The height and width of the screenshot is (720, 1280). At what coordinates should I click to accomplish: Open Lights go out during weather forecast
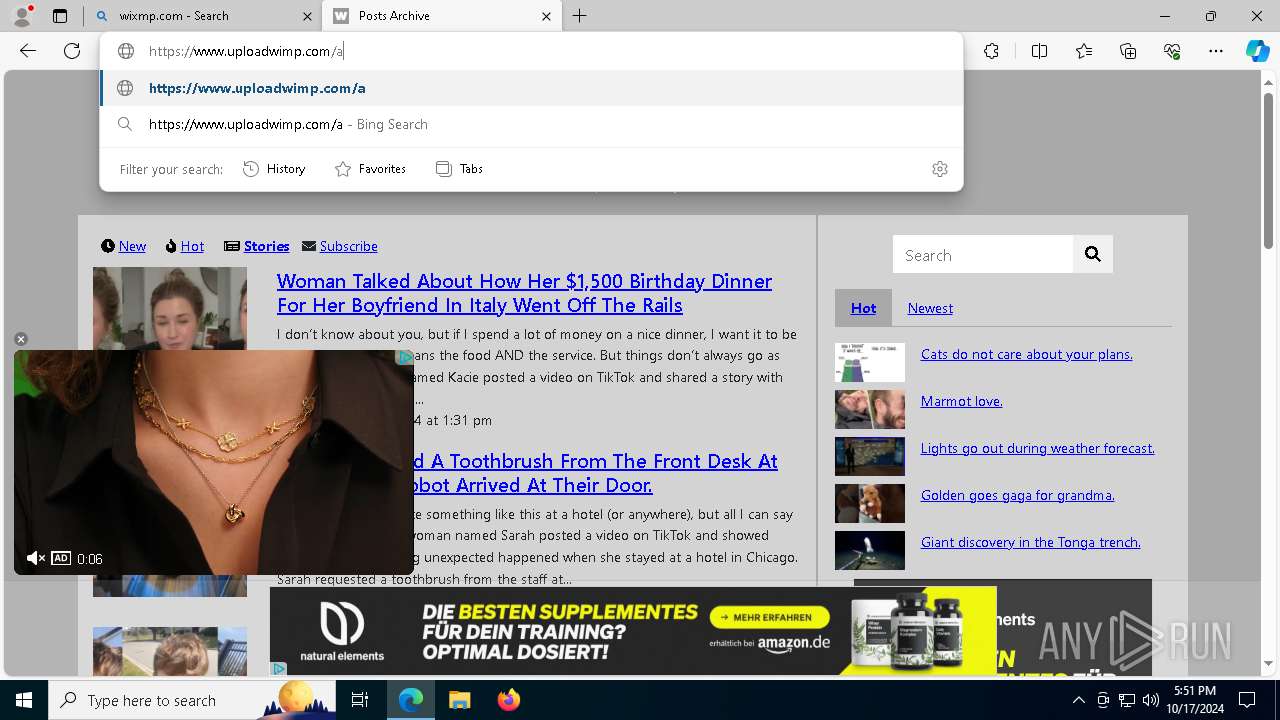pos(1037,448)
